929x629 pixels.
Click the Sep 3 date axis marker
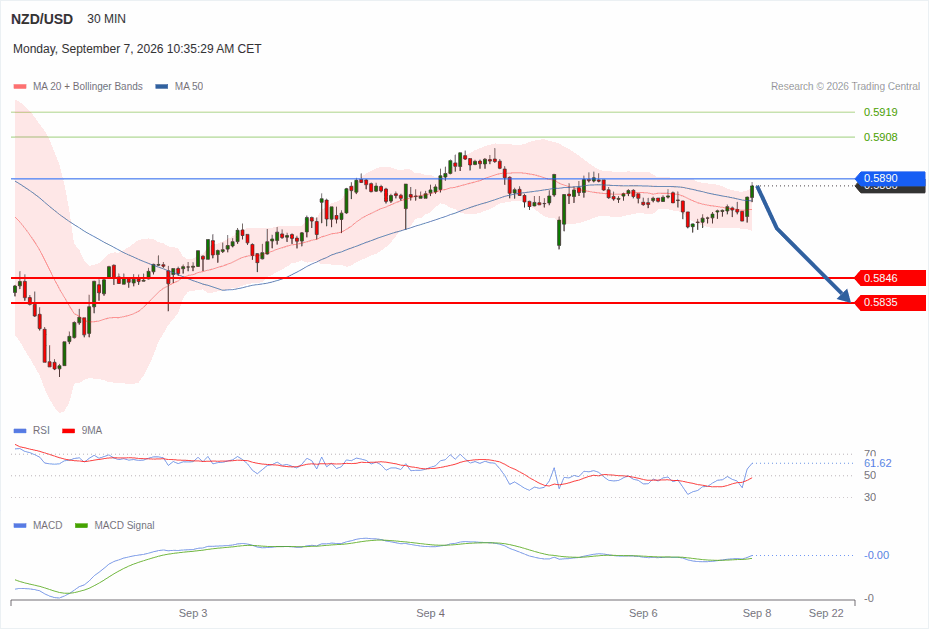point(193,613)
